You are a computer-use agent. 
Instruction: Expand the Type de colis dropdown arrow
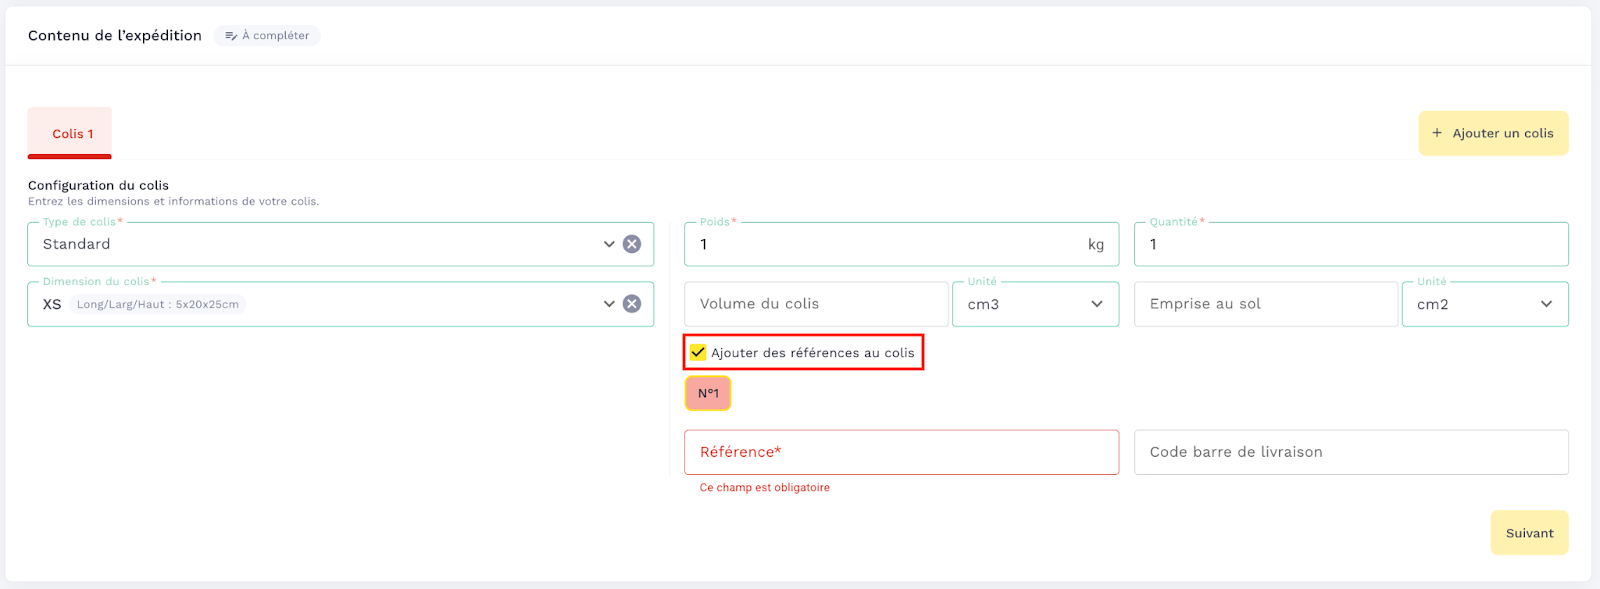[x=609, y=244]
